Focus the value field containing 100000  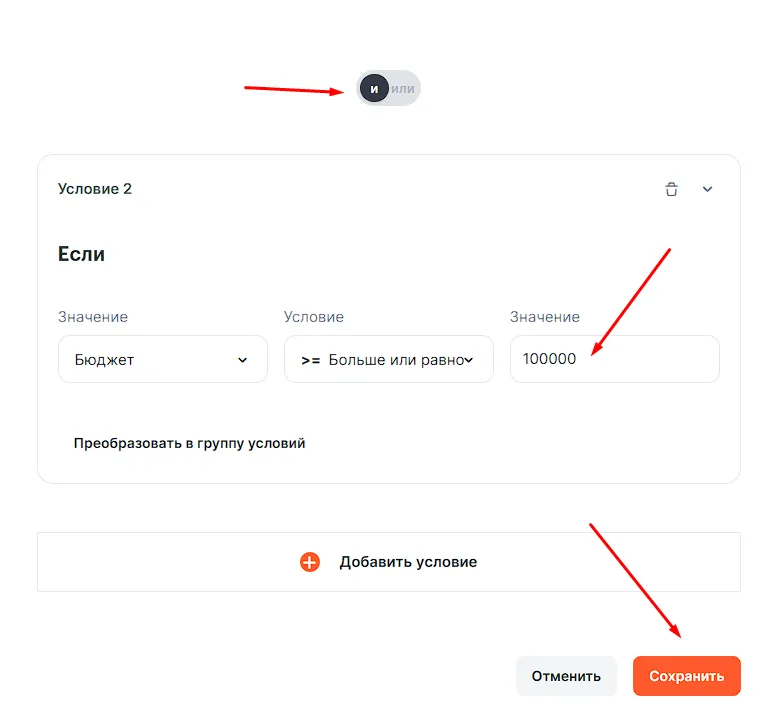(614, 359)
